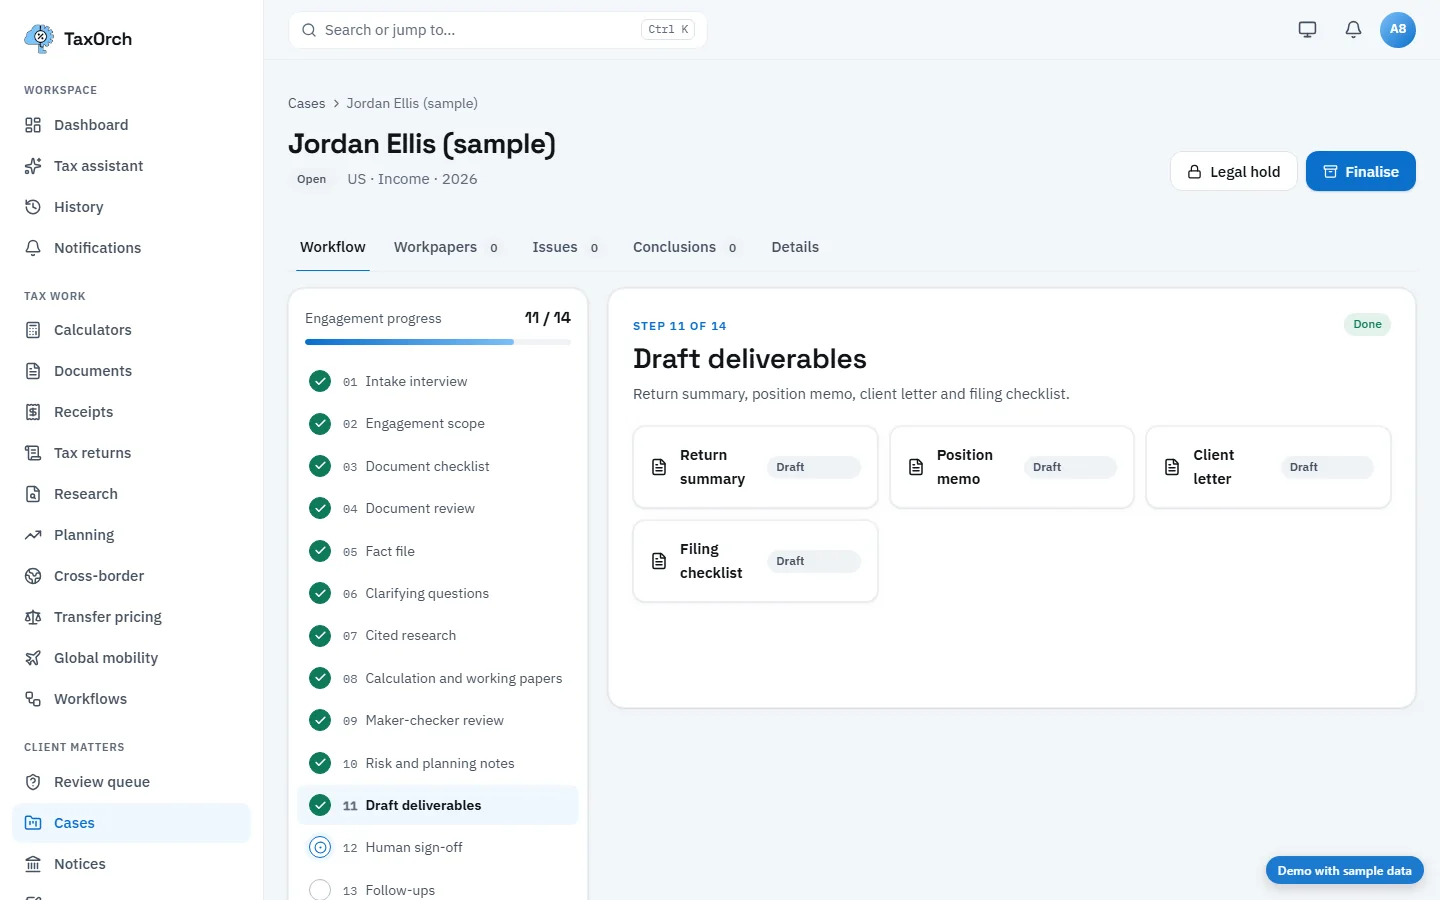This screenshot has height=900, width=1440.
Task: Open Transfer pricing in the sidebar
Action: [131, 617]
